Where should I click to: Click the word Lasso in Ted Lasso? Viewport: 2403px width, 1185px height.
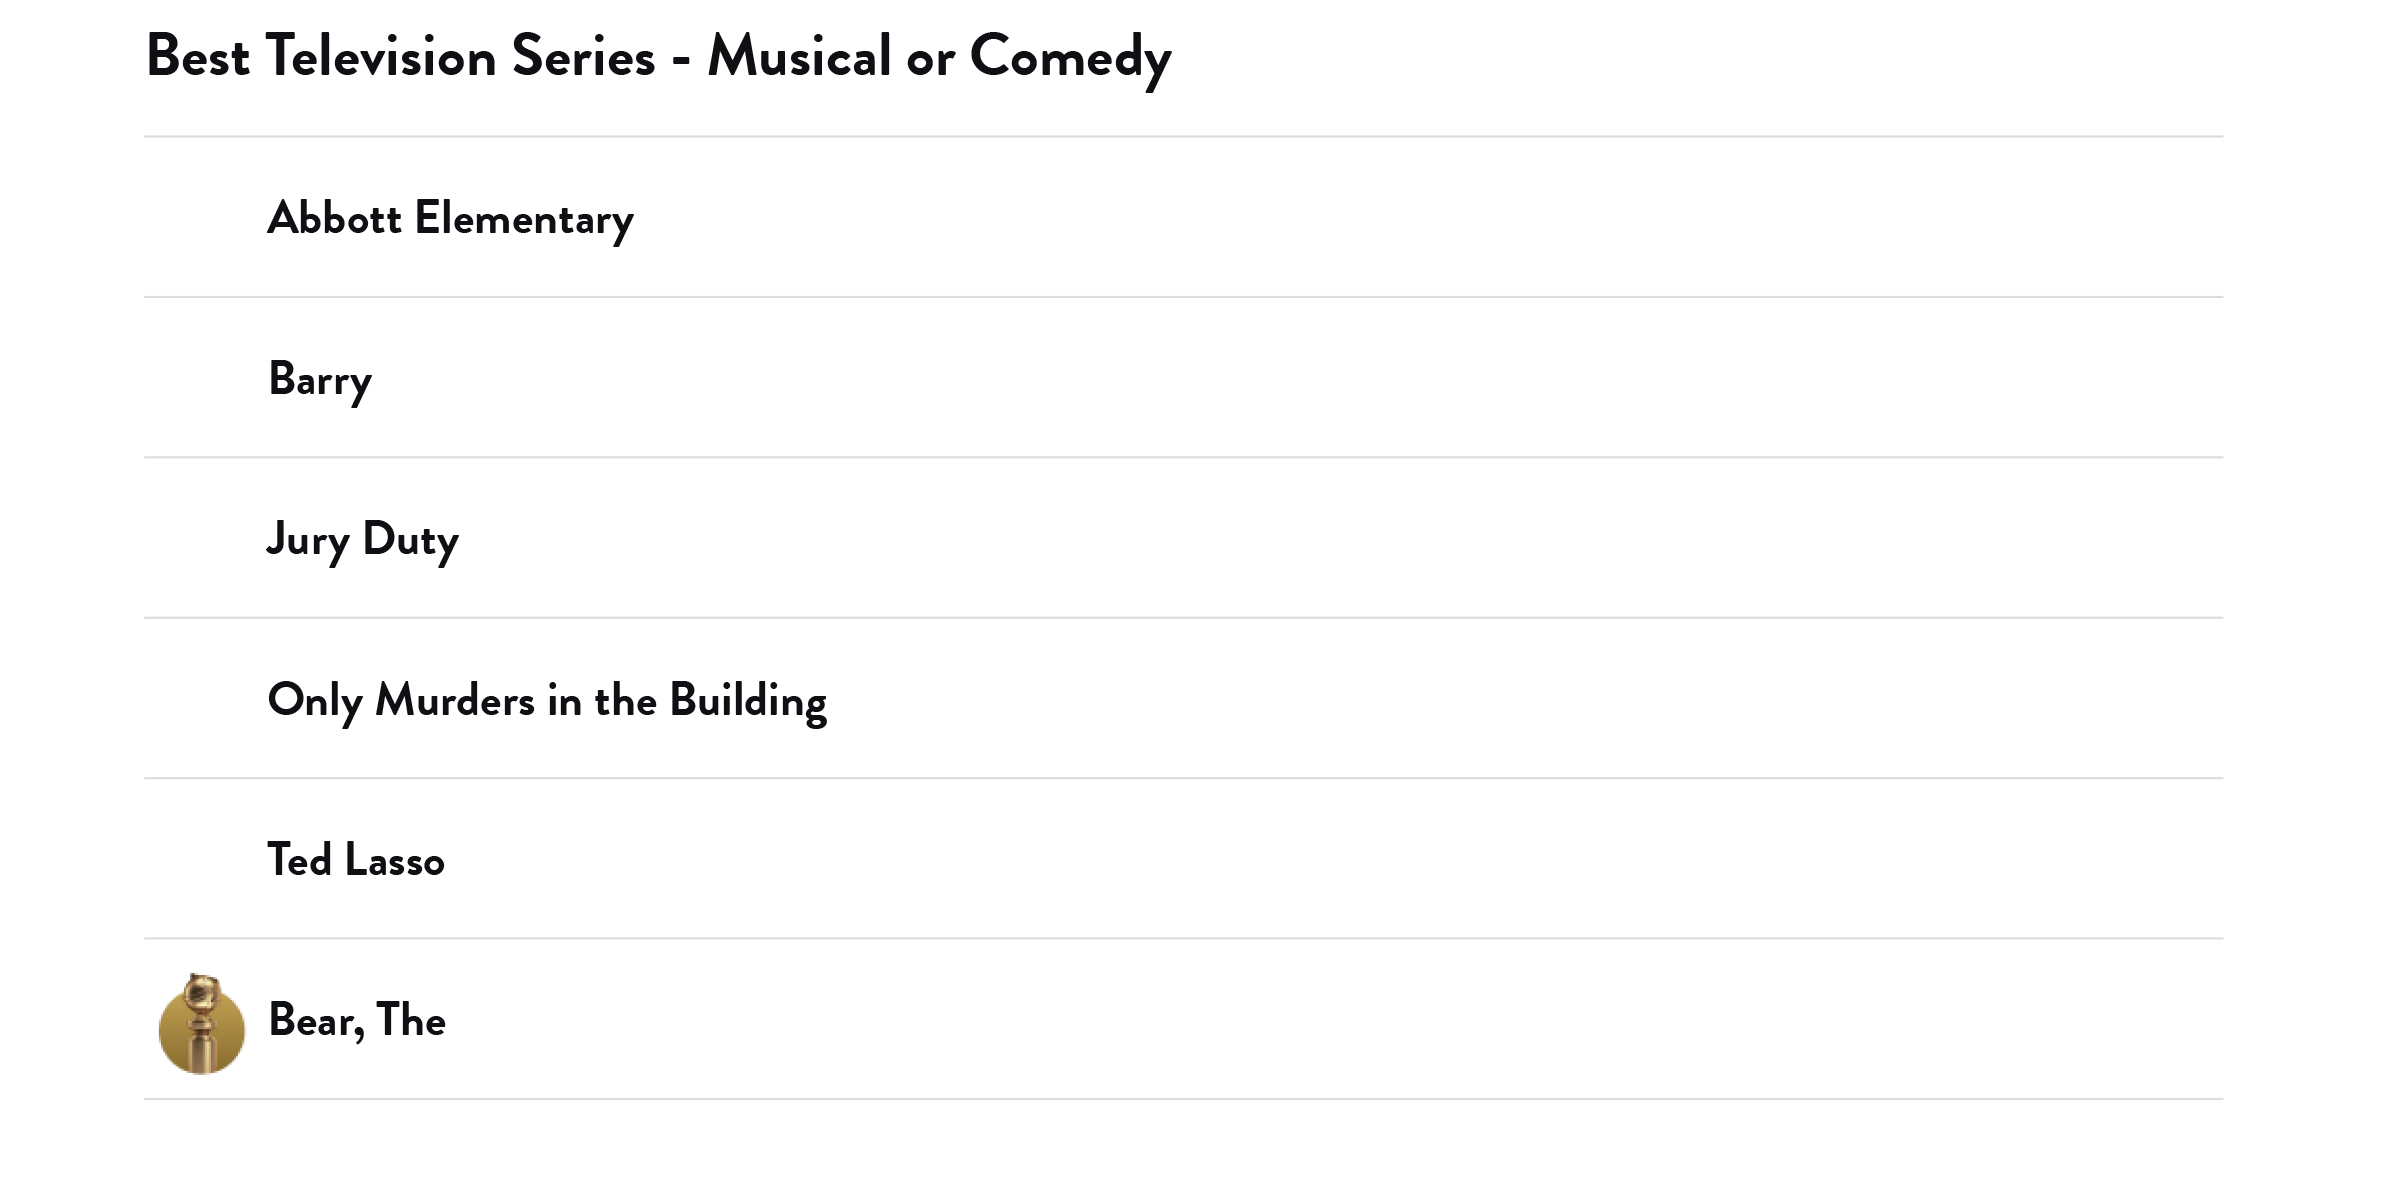(x=394, y=860)
